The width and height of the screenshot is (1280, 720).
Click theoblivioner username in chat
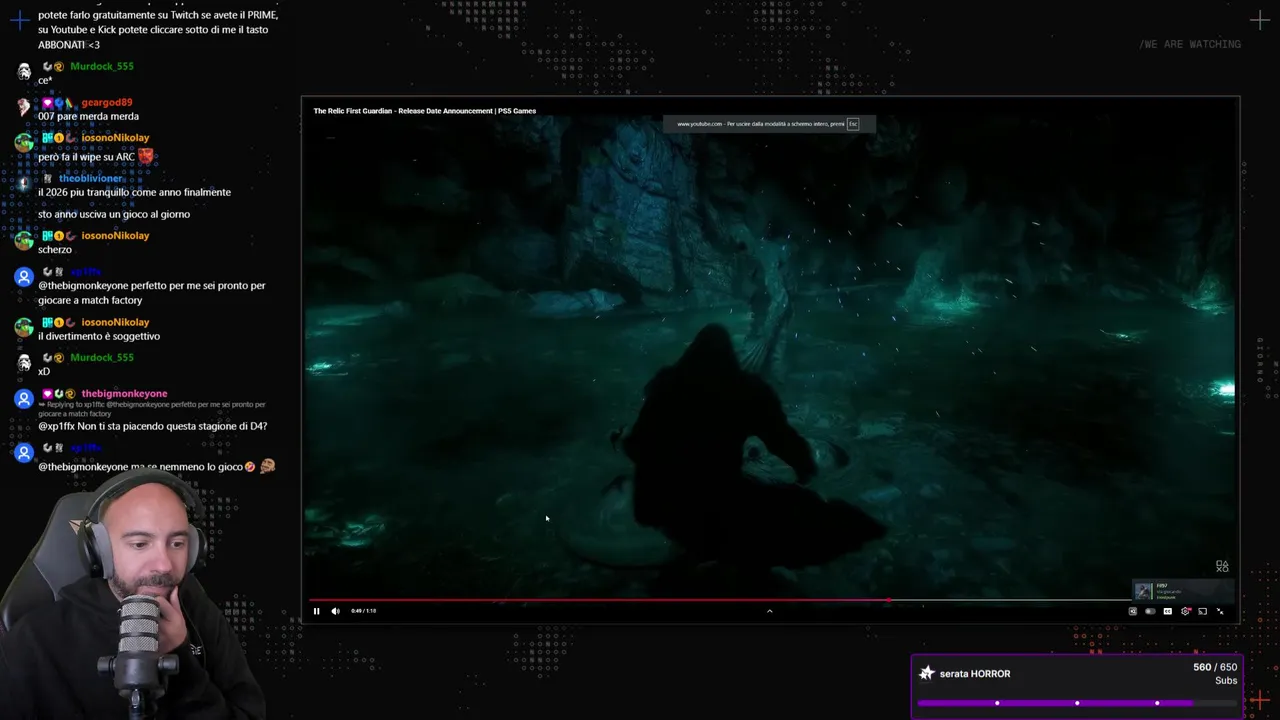point(90,178)
